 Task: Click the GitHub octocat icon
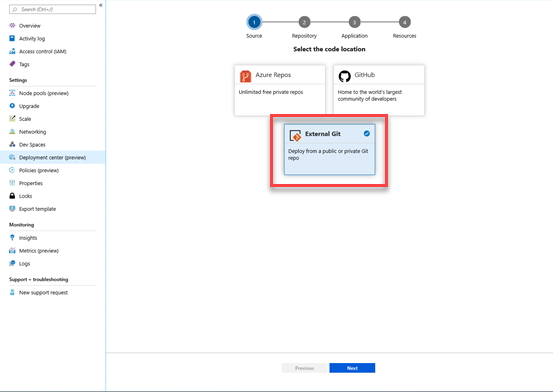tap(345, 76)
